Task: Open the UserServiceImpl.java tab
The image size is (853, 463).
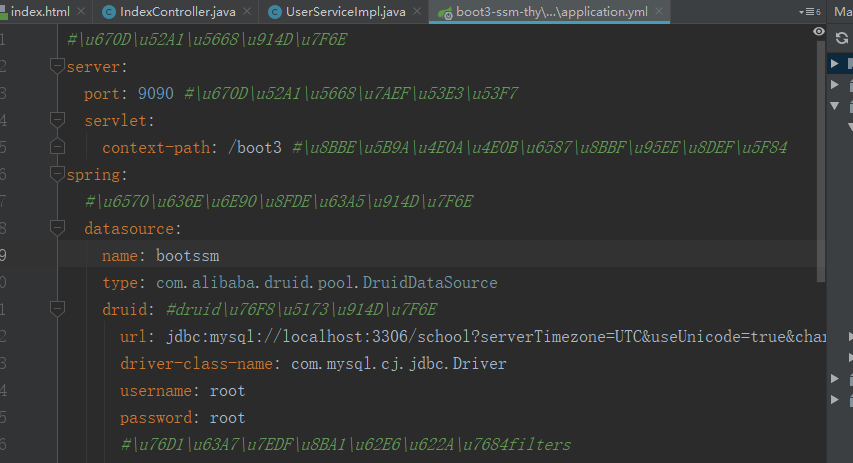Action: (345, 11)
